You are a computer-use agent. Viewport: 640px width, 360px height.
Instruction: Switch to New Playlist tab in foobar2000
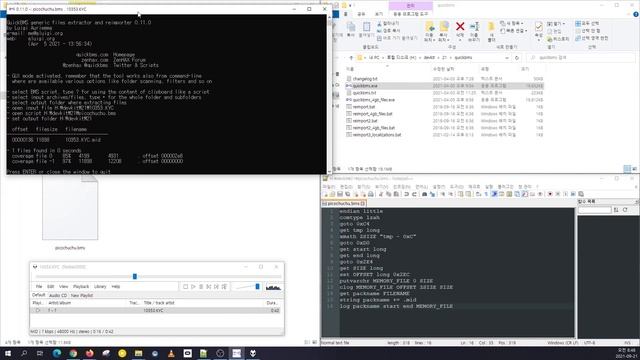click(x=82, y=295)
